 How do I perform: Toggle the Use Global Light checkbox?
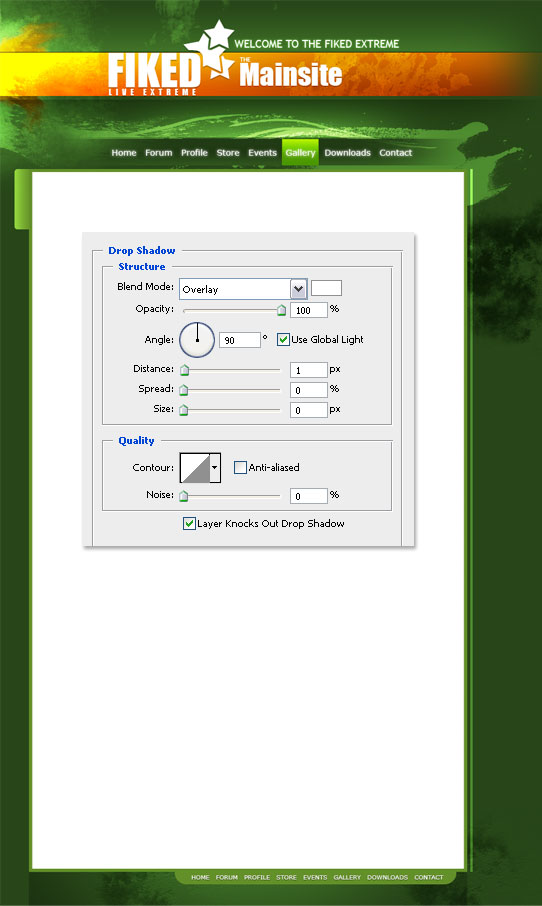coord(283,339)
